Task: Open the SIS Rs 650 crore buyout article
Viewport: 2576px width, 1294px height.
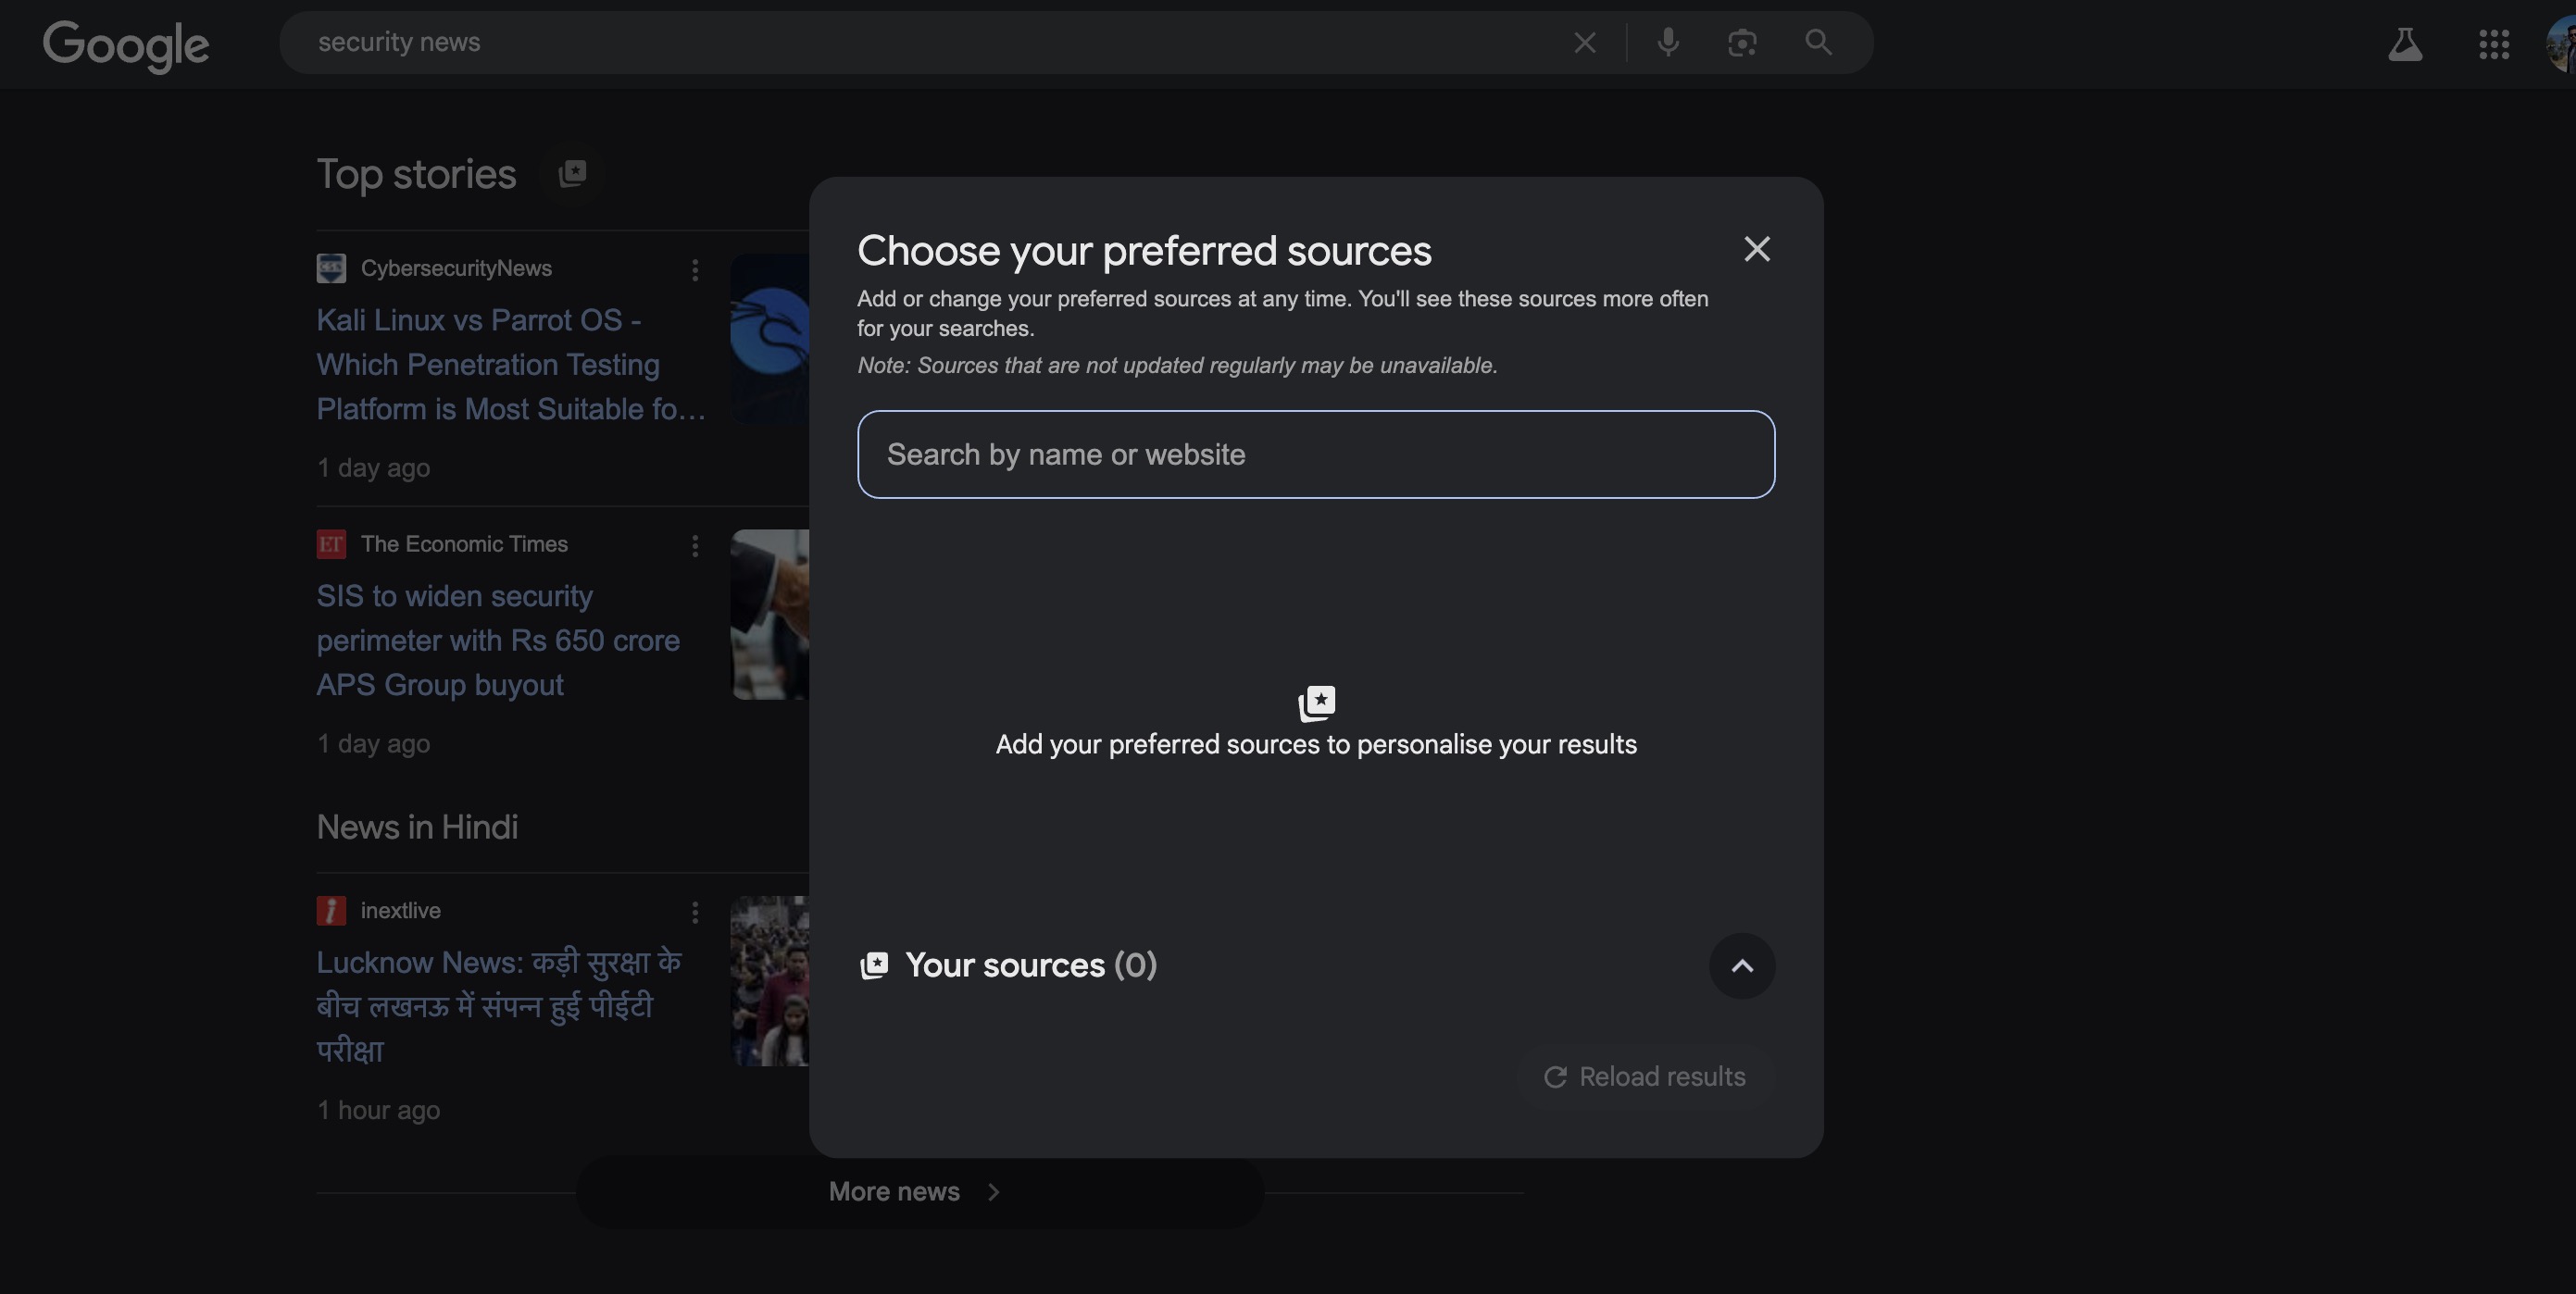Action: pyautogui.click(x=497, y=640)
